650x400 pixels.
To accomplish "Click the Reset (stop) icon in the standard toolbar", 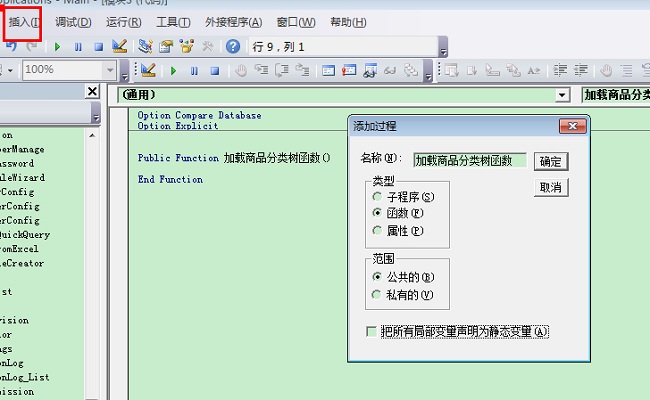I will click(98, 47).
